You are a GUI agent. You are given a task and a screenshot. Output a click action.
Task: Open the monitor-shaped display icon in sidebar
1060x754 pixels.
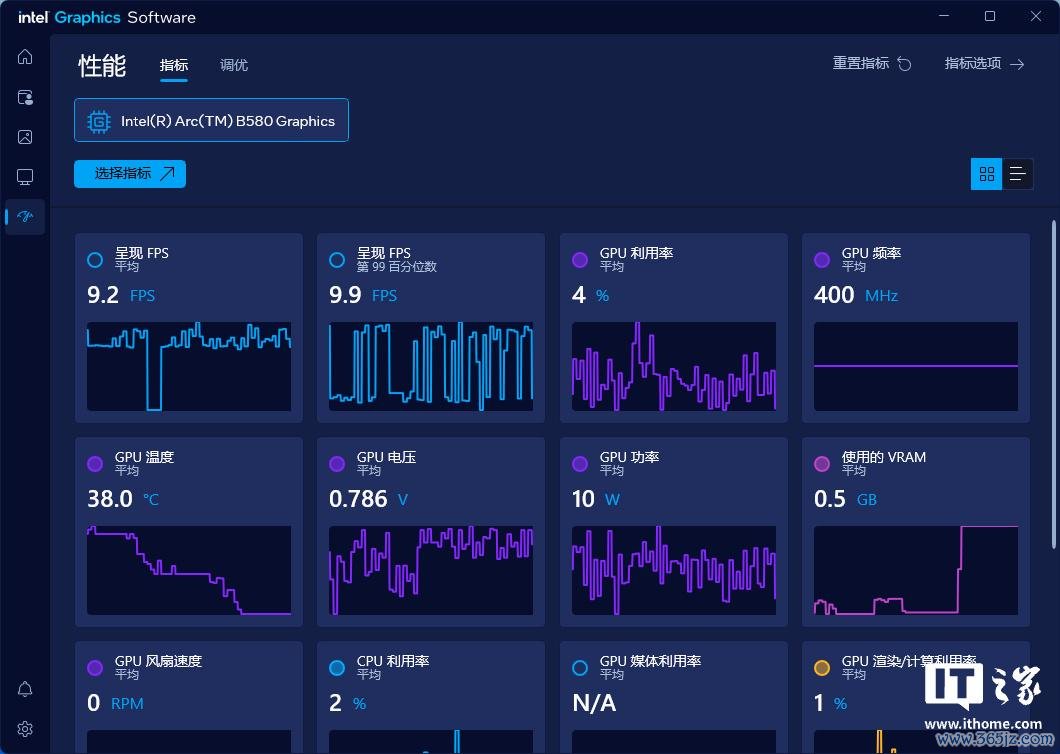coord(25,177)
